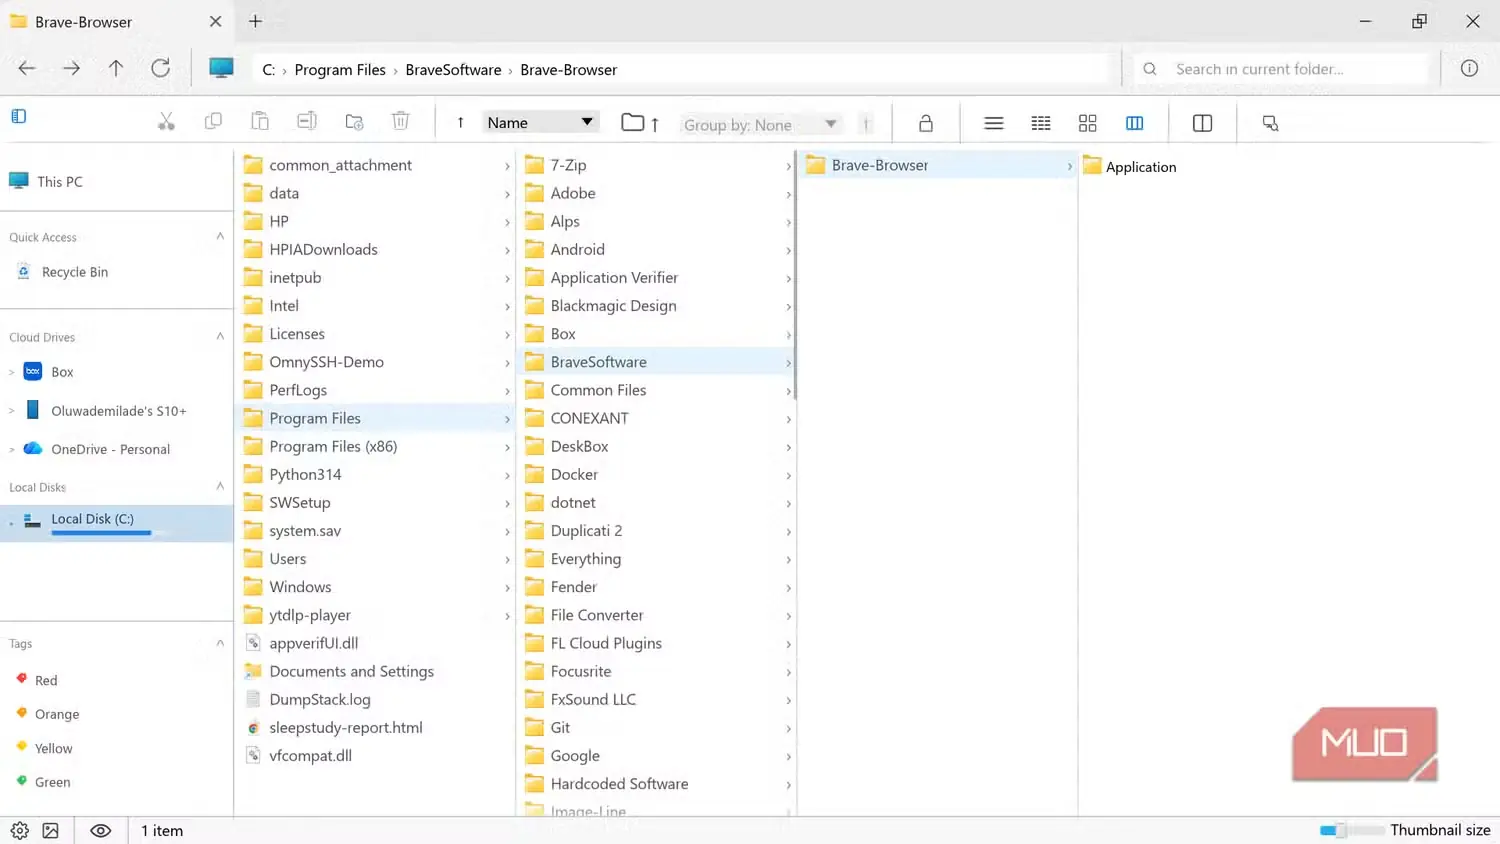This screenshot has height=844, width=1500.
Task: Expand OneDrive - Personal in the sidebar
Action: [x=12, y=450]
